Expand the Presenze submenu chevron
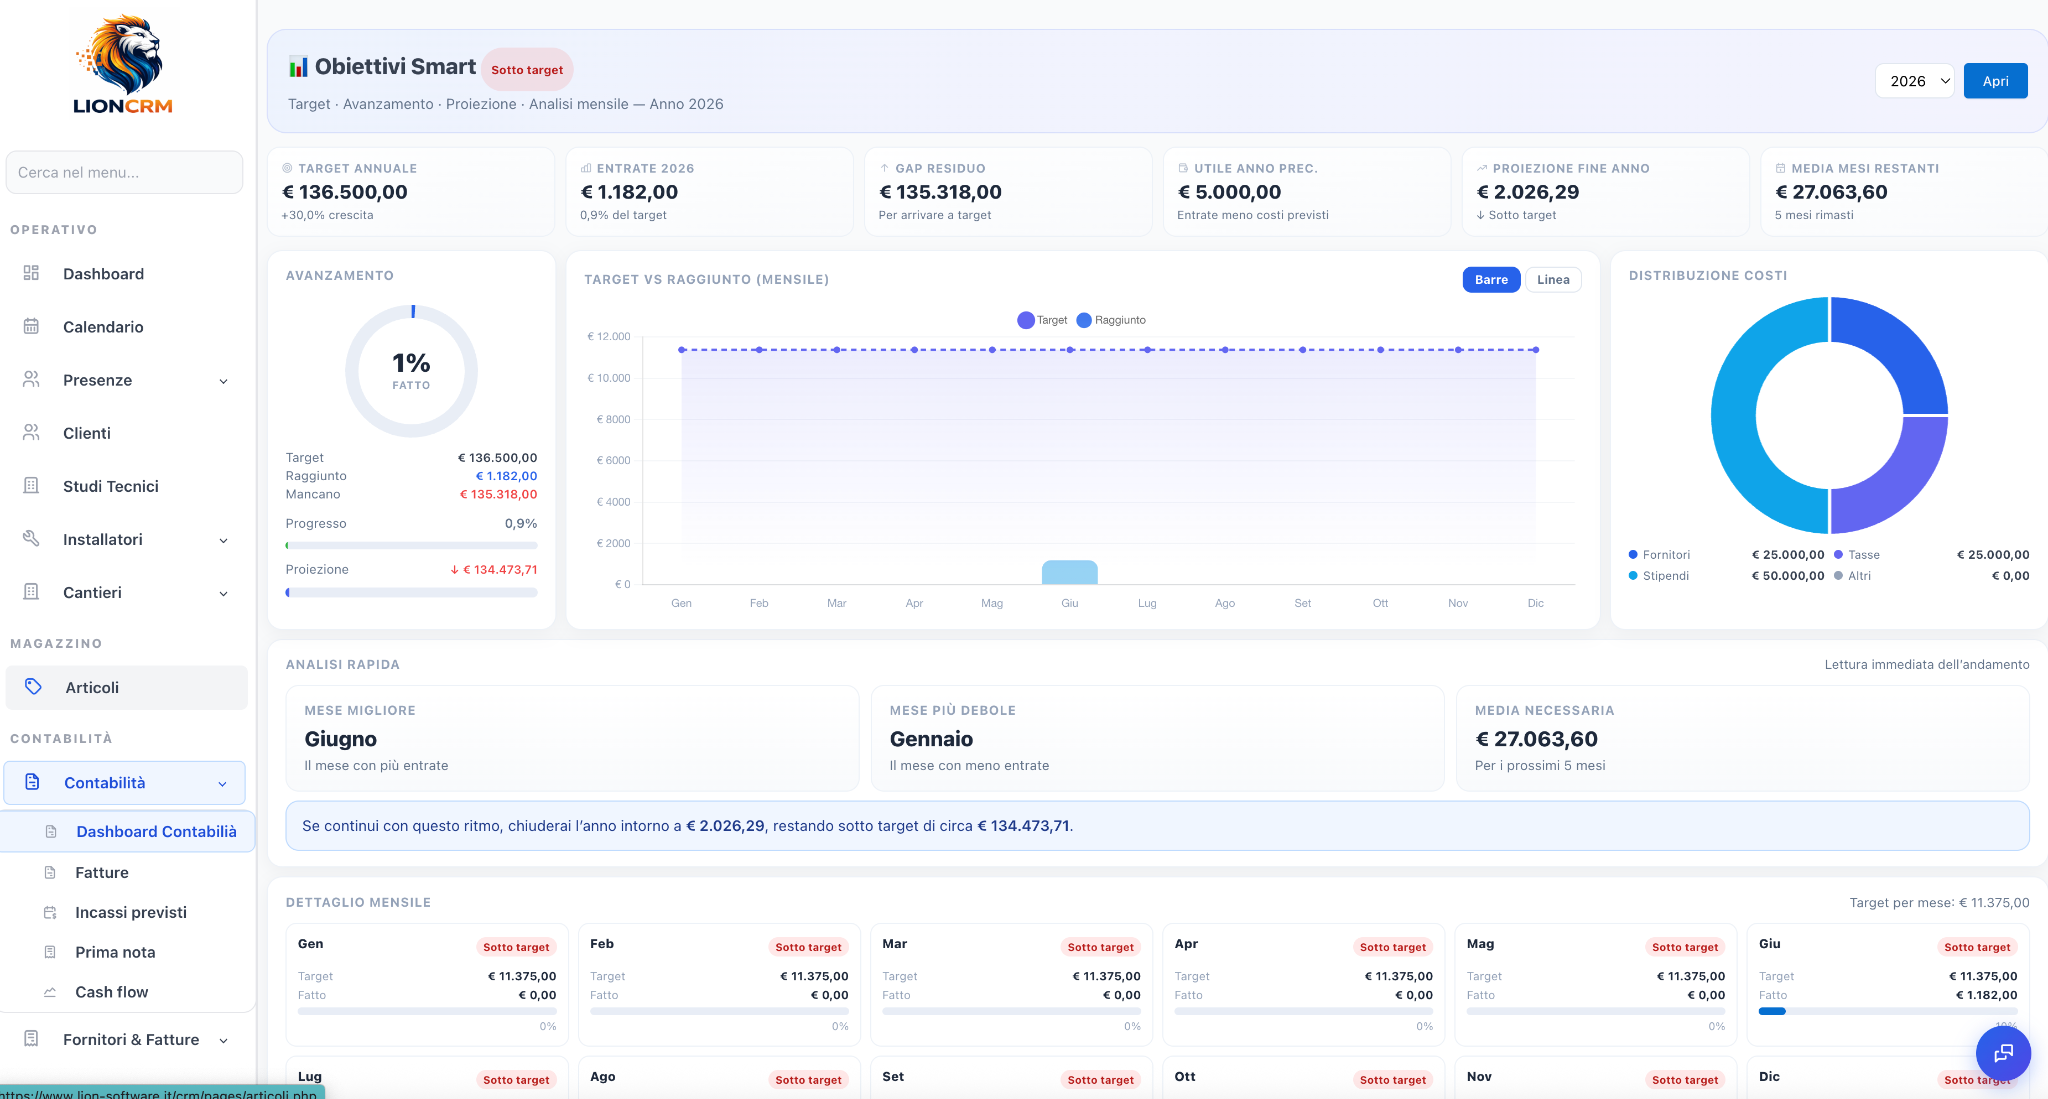Viewport: 2048px width, 1099px height. (x=224, y=381)
